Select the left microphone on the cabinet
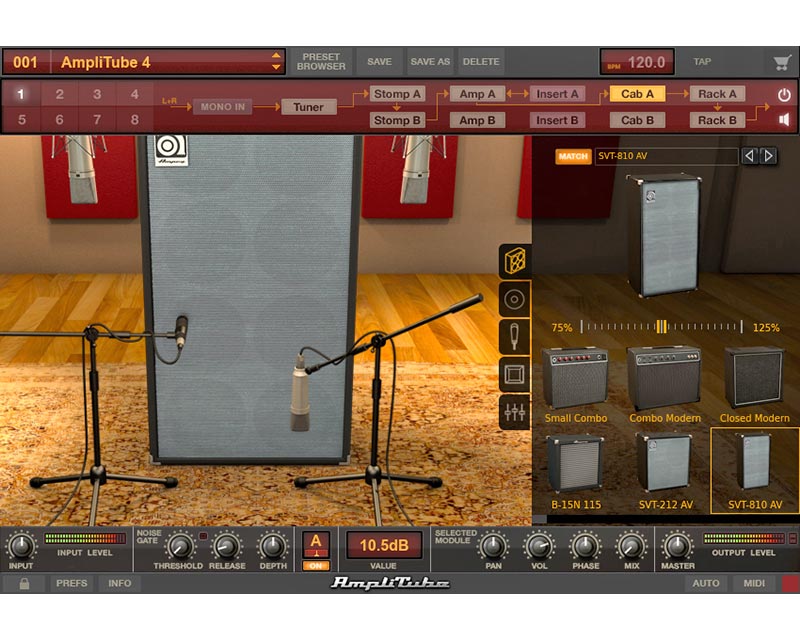This screenshot has height=640, width=800. (x=181, y=332)
